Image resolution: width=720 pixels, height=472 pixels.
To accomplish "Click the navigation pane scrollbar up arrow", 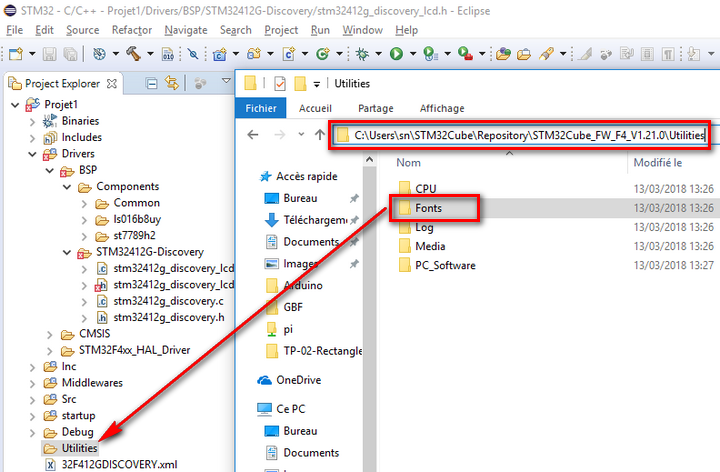I will tap(369, 160).
